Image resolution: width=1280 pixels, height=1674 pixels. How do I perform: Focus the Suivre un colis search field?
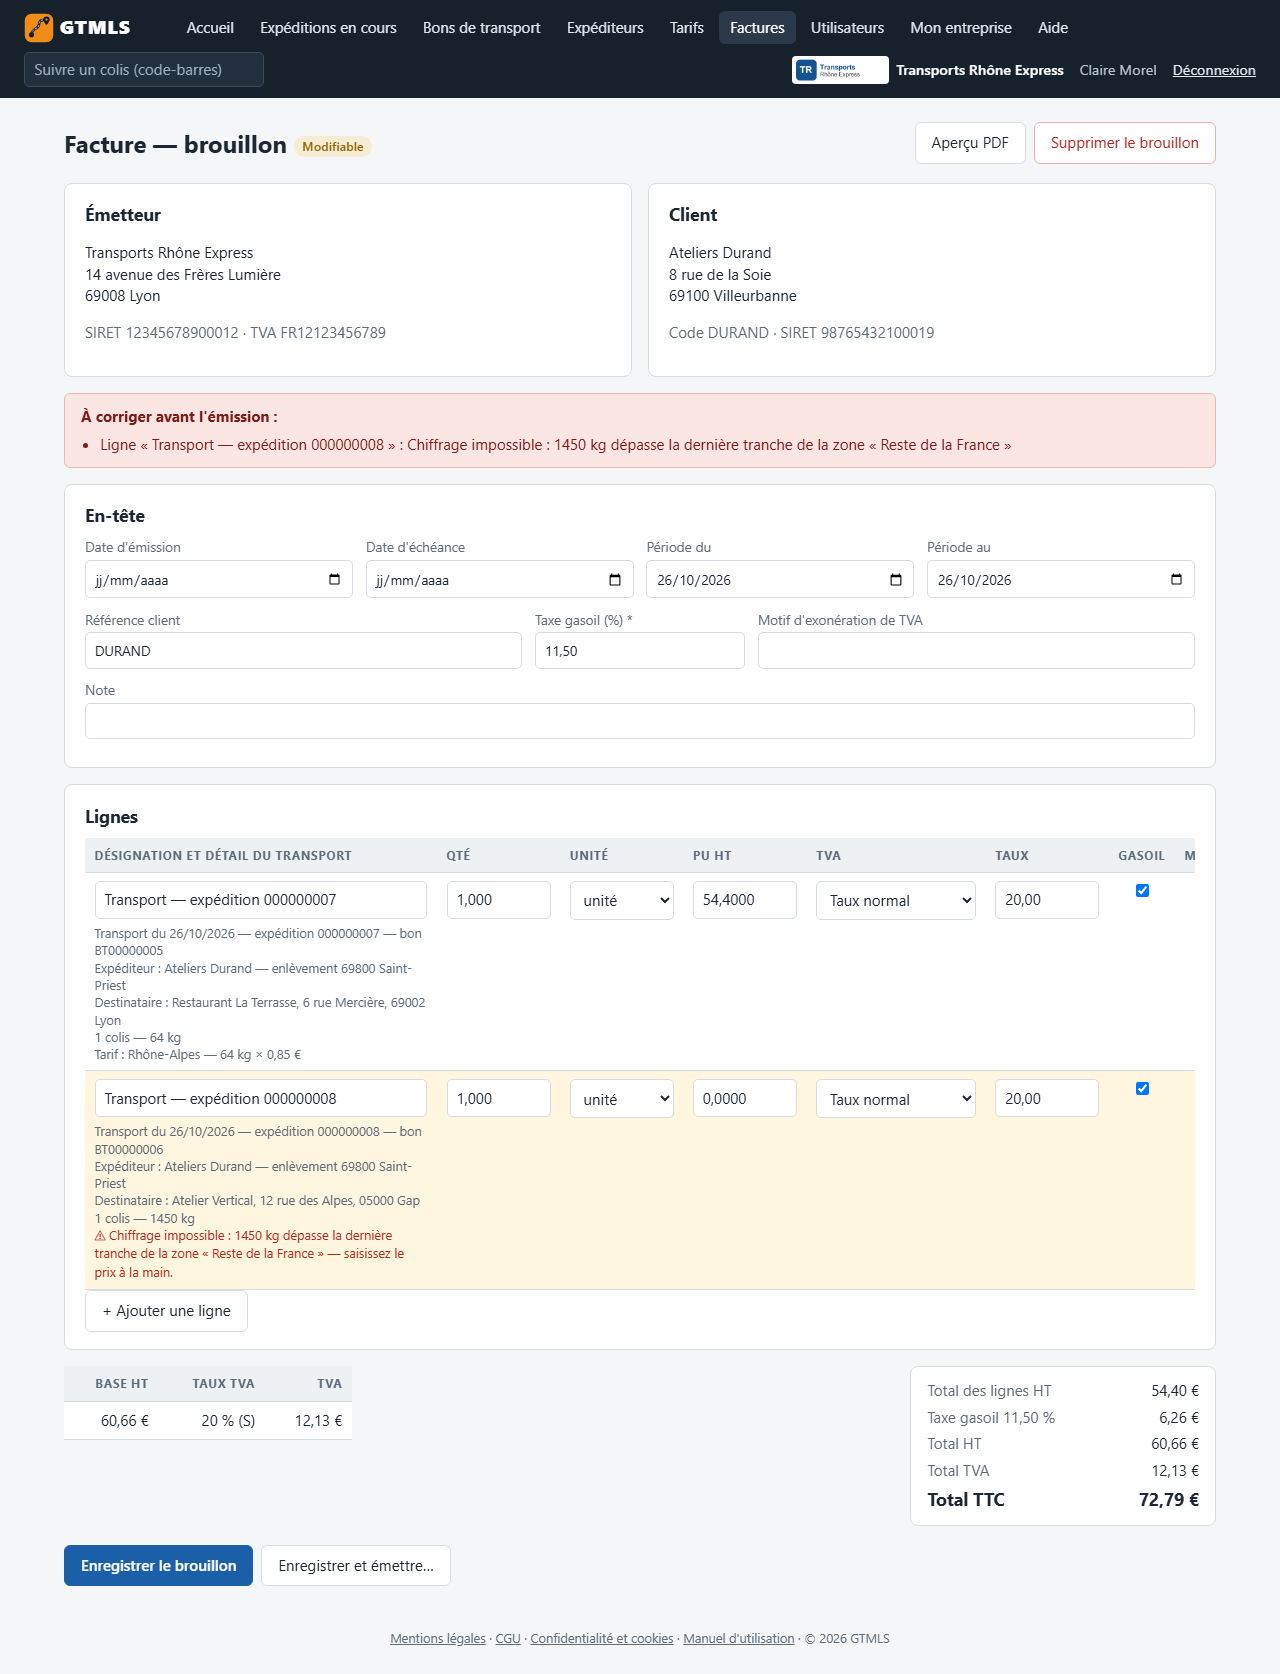(144, 70)
